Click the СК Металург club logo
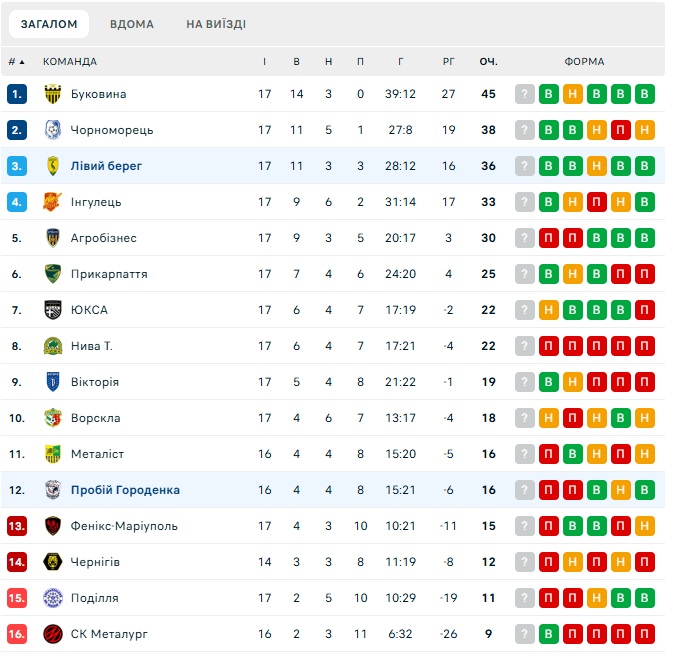 point(53,634)
